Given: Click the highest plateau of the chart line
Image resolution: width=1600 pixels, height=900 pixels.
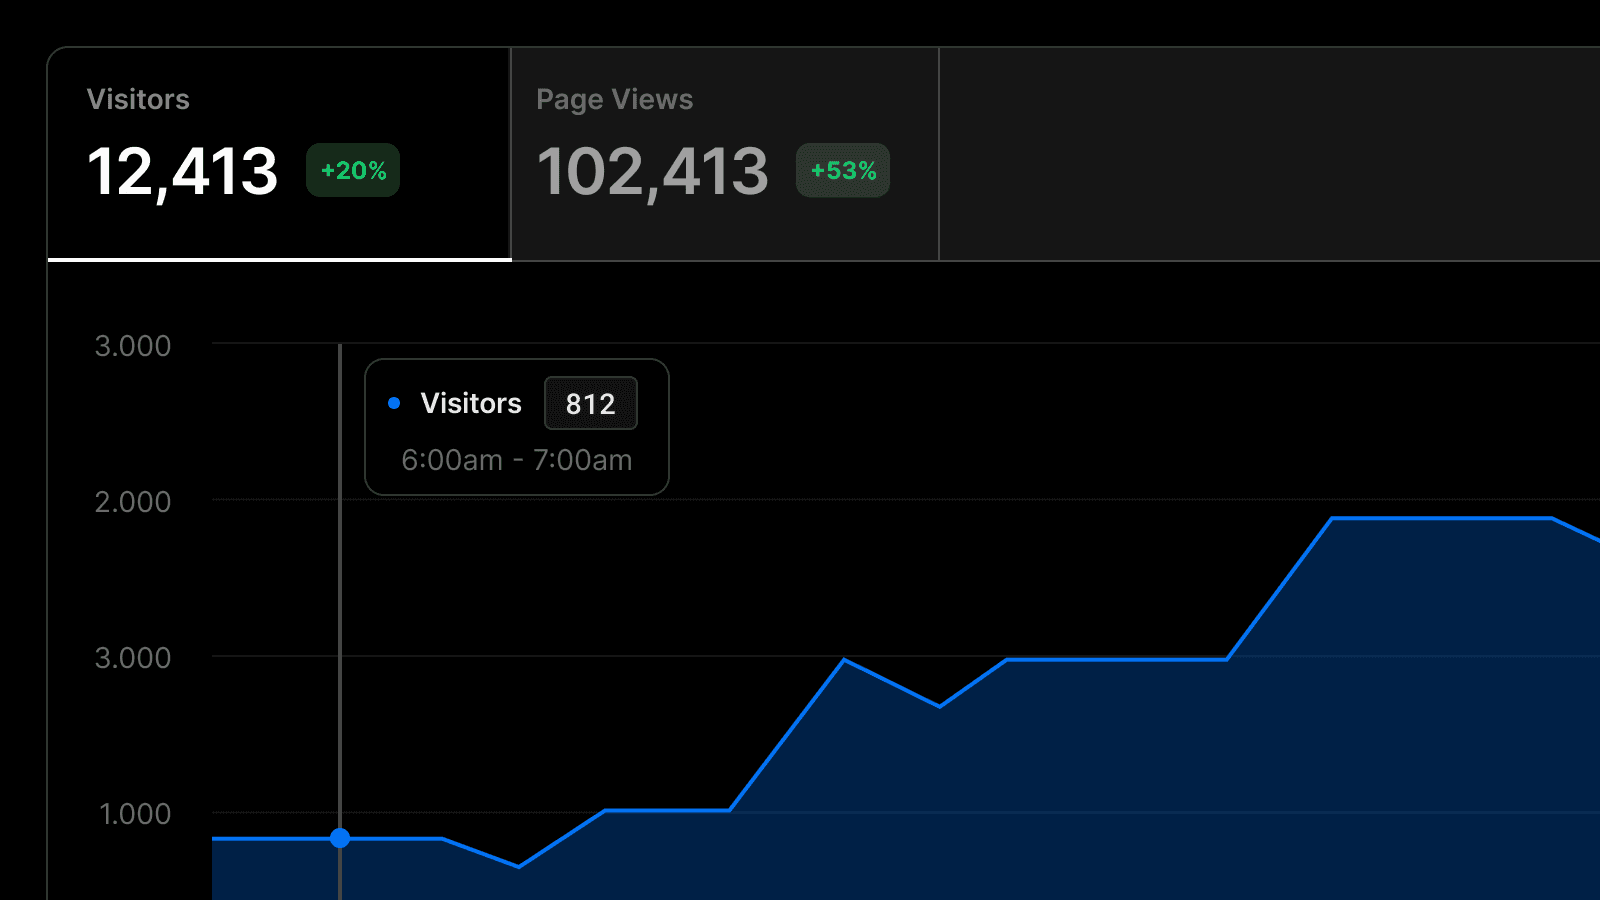Looking at the screenshot, I should (x=1440, y=518).
